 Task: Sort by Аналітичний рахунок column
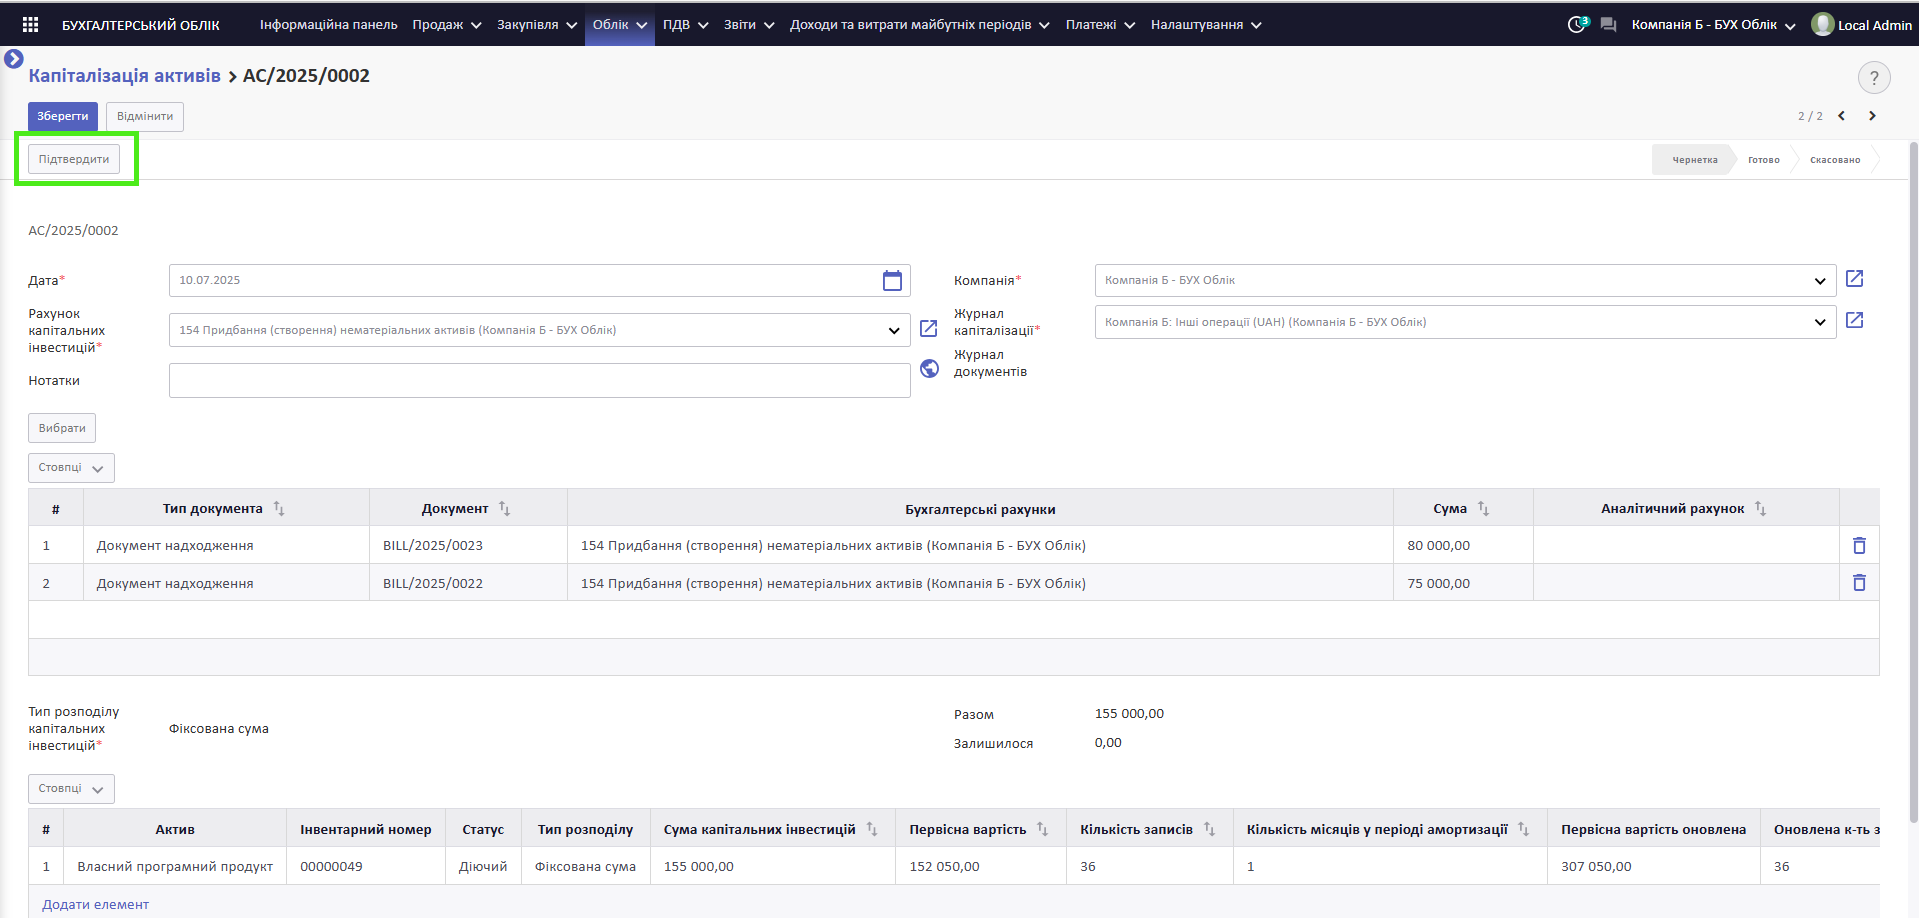(x=1761, y=509)
